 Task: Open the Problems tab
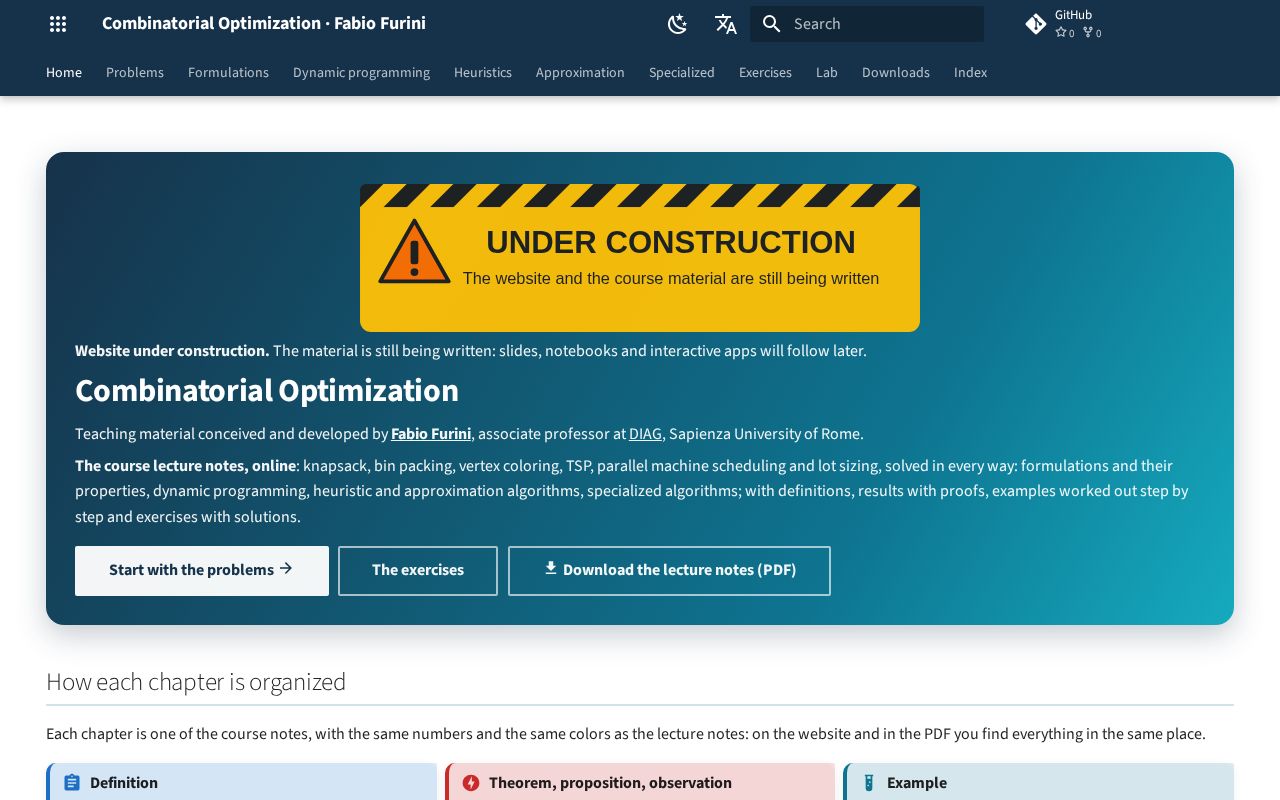(x=135, y=73)
